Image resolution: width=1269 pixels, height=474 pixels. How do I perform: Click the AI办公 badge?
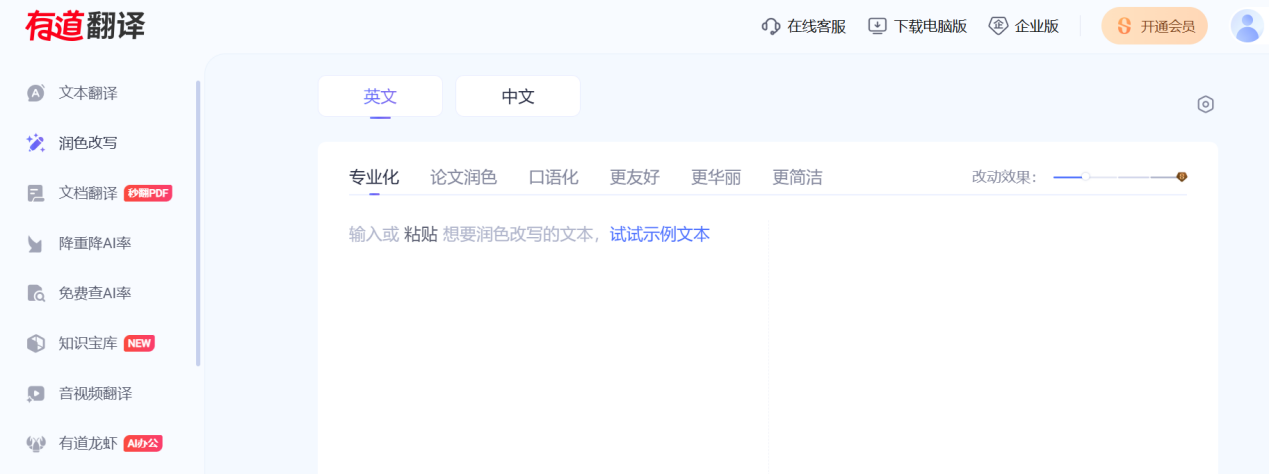pos(143,443)
